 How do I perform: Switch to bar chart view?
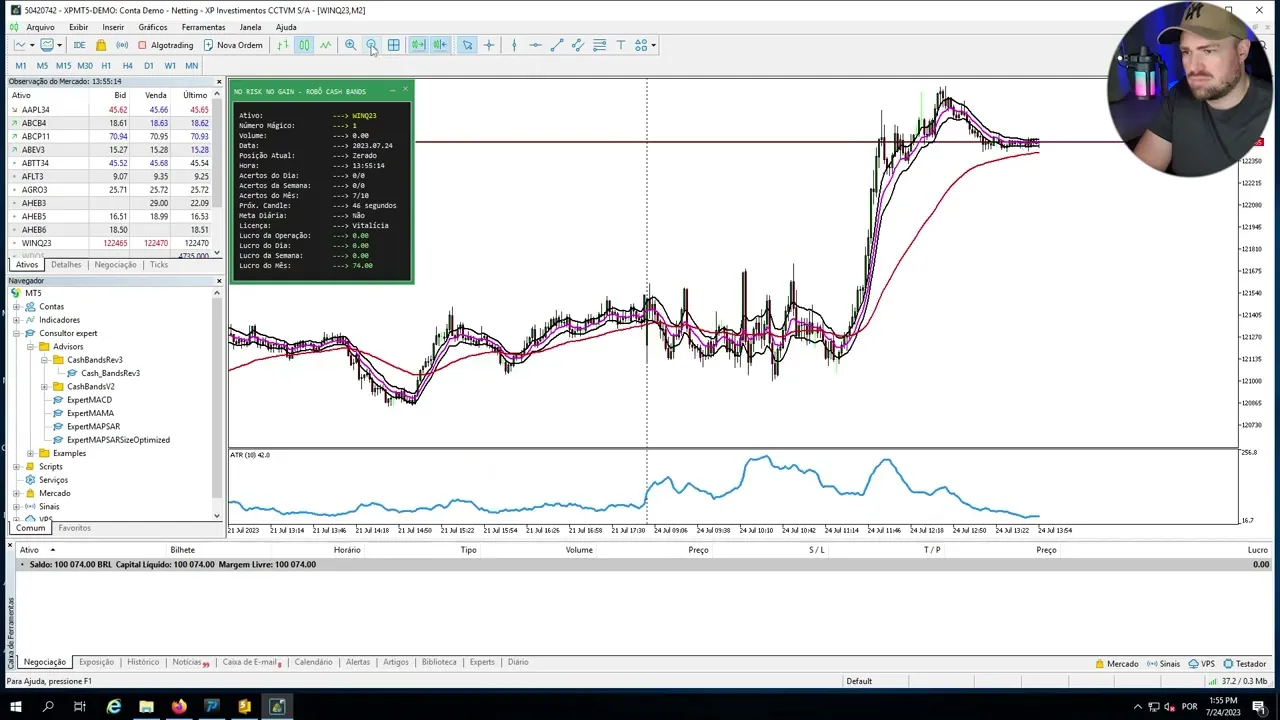click(283, 45)
